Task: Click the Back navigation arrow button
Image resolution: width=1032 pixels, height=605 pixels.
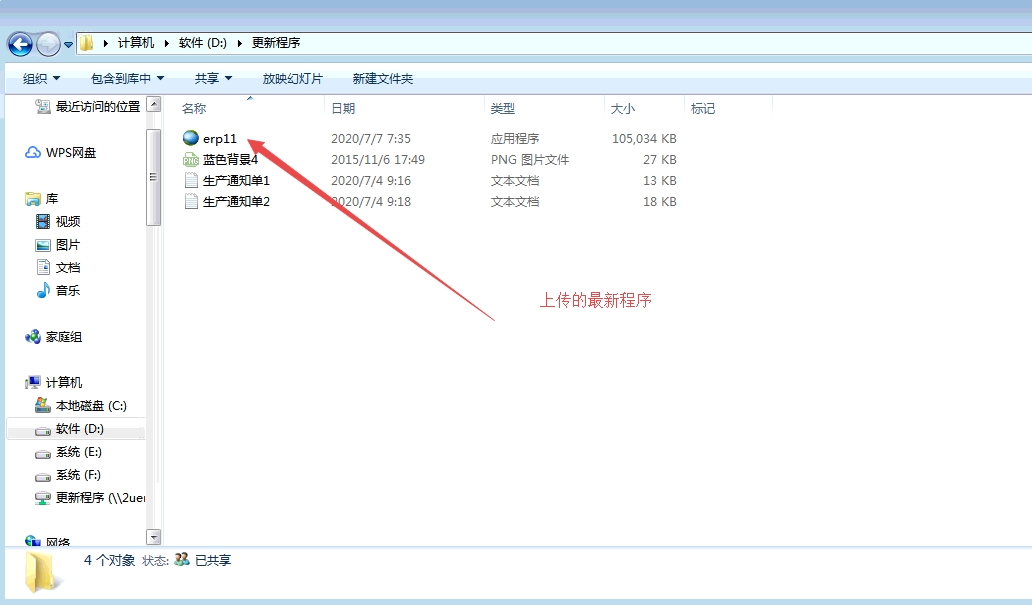Action: (x=20, y=44)
